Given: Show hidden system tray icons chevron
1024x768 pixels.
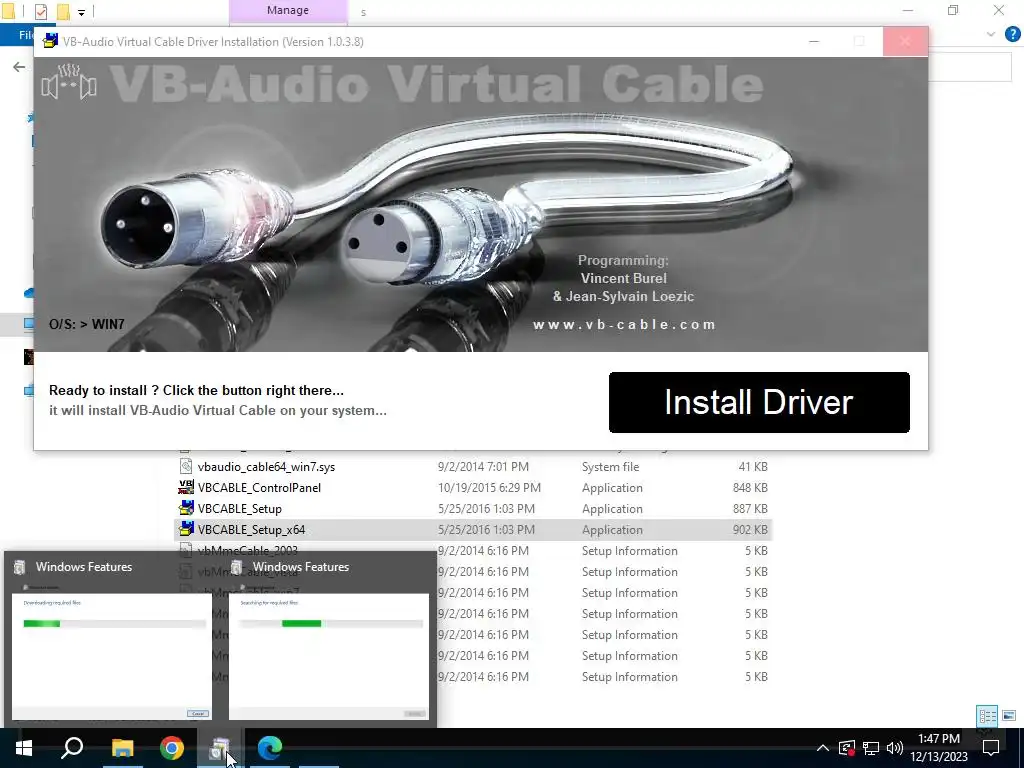Looking at the screenshot, I should [823, 748].
